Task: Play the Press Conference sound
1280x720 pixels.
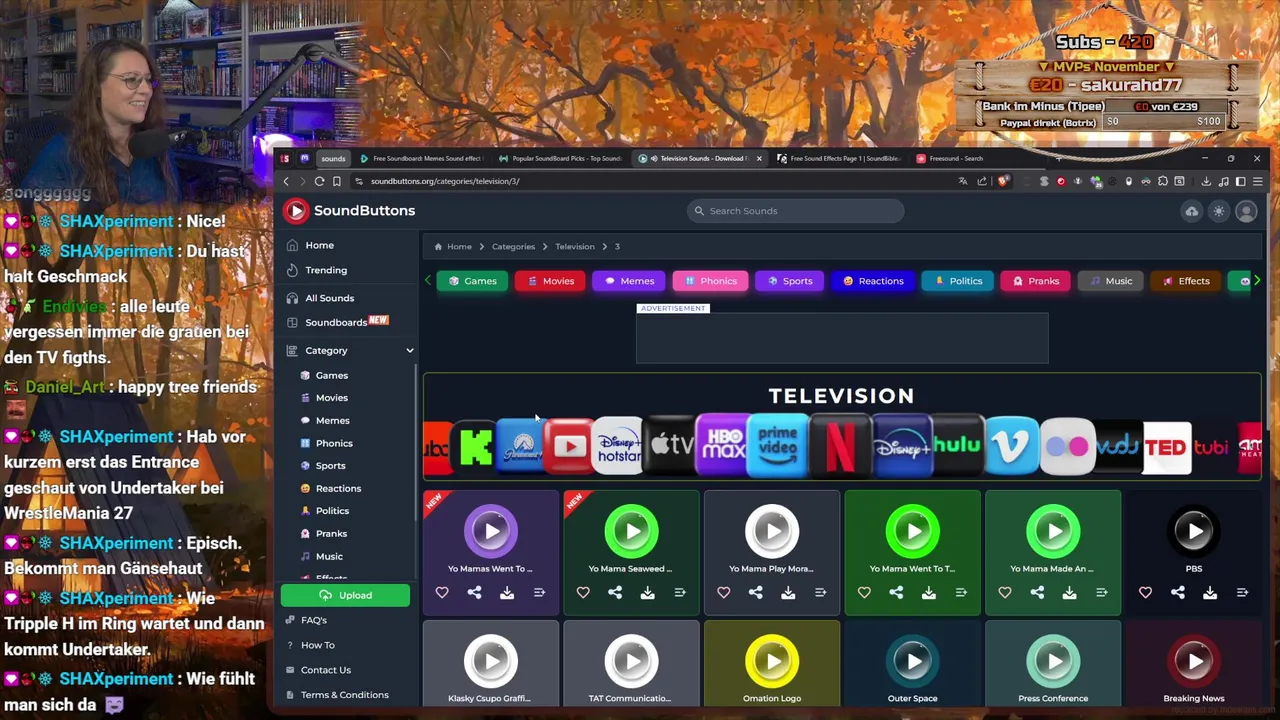Action: [1053, 661]
